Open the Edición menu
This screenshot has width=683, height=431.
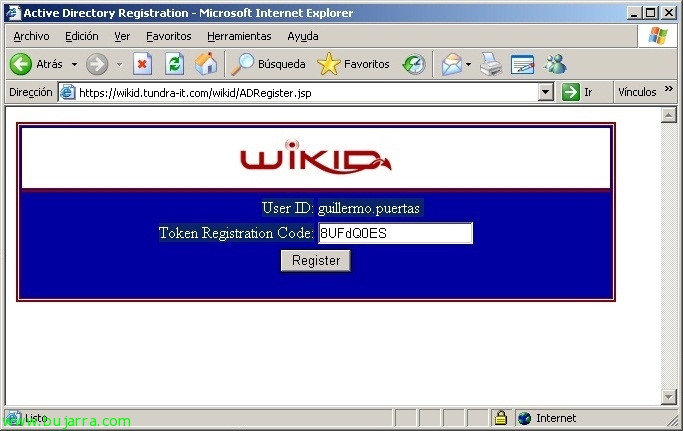coord(82,36)
